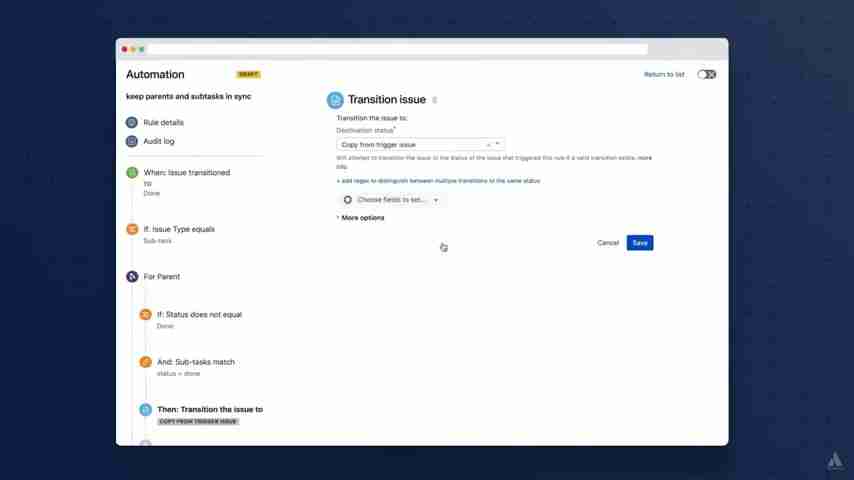Click the Rule details icon
This screenshot has height=480, width=854.
[132, 122]
